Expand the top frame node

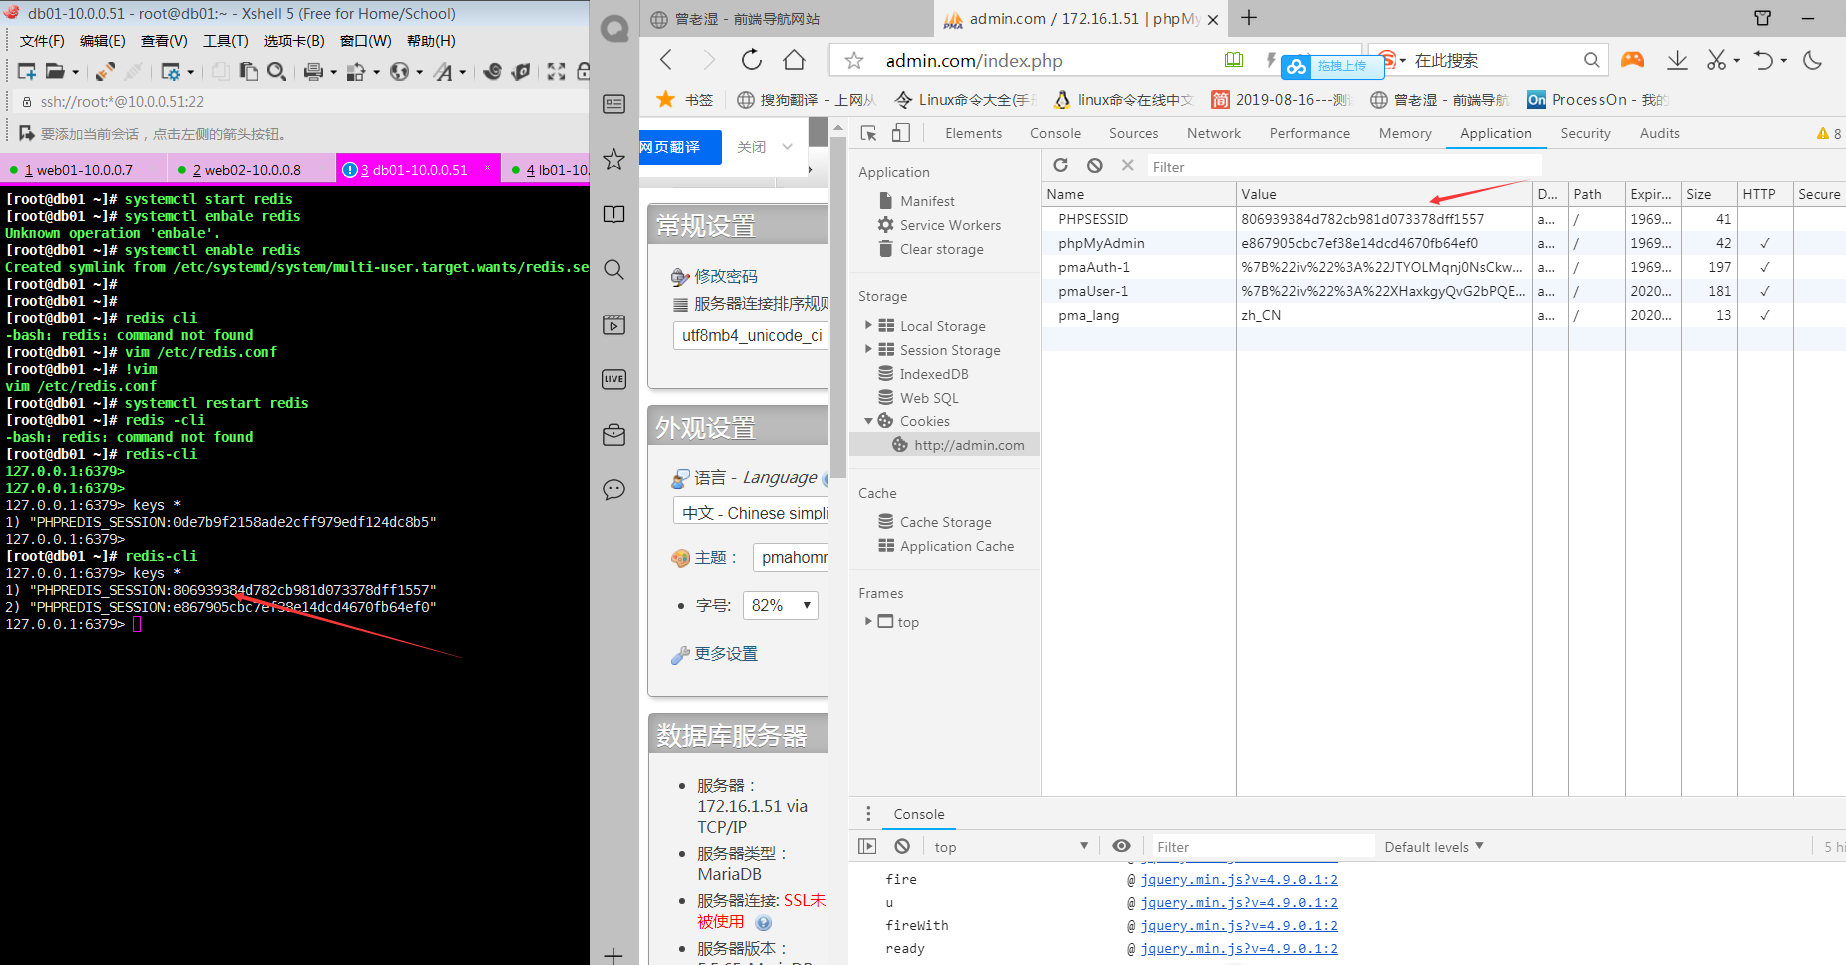click(x=868, y=621)
